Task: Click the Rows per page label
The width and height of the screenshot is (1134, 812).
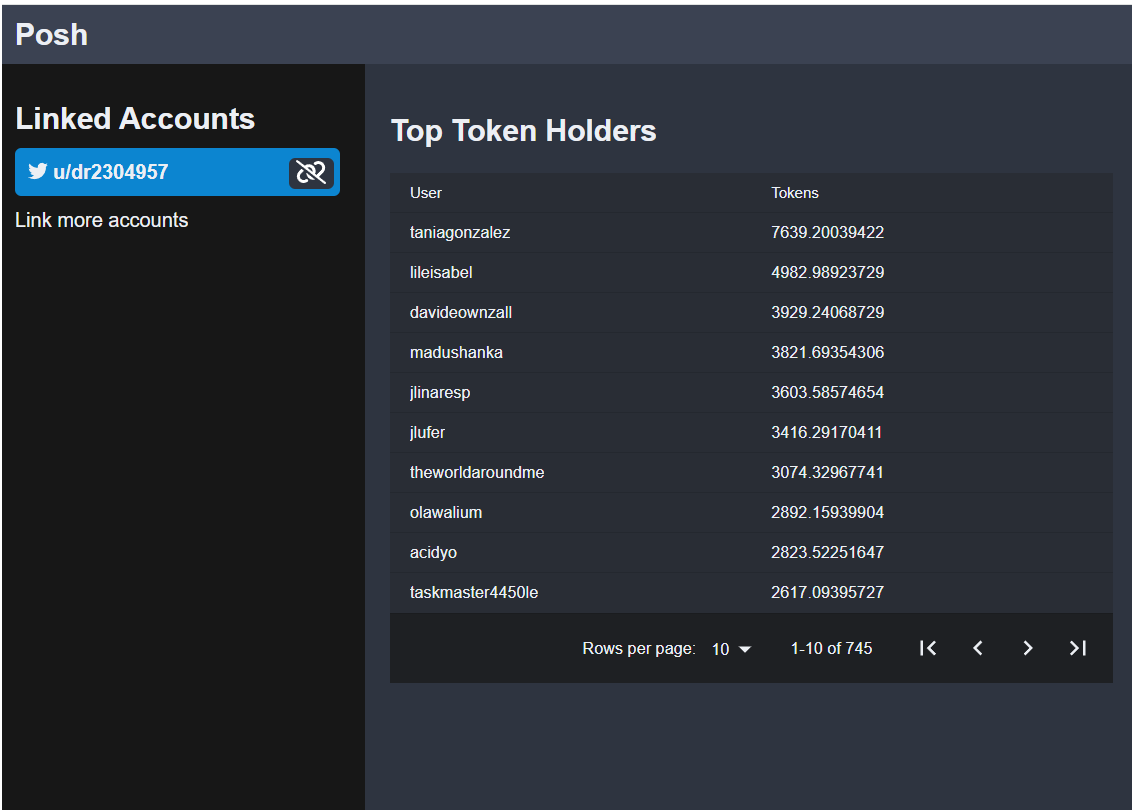Action: click(639, 649)
